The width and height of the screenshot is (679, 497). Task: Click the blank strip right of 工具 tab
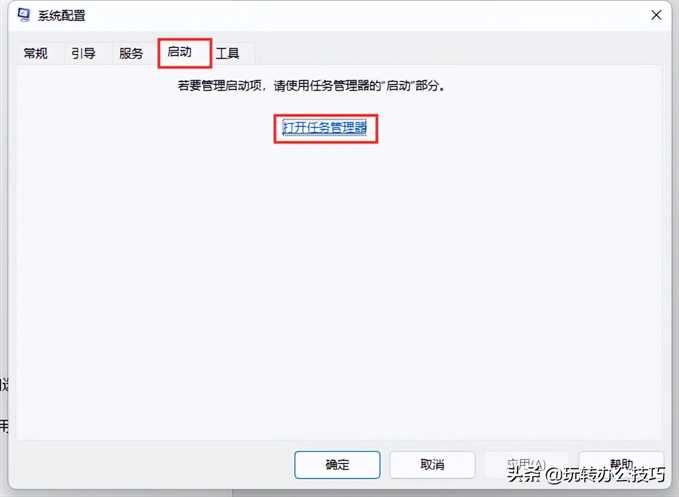tap(459, 53)
